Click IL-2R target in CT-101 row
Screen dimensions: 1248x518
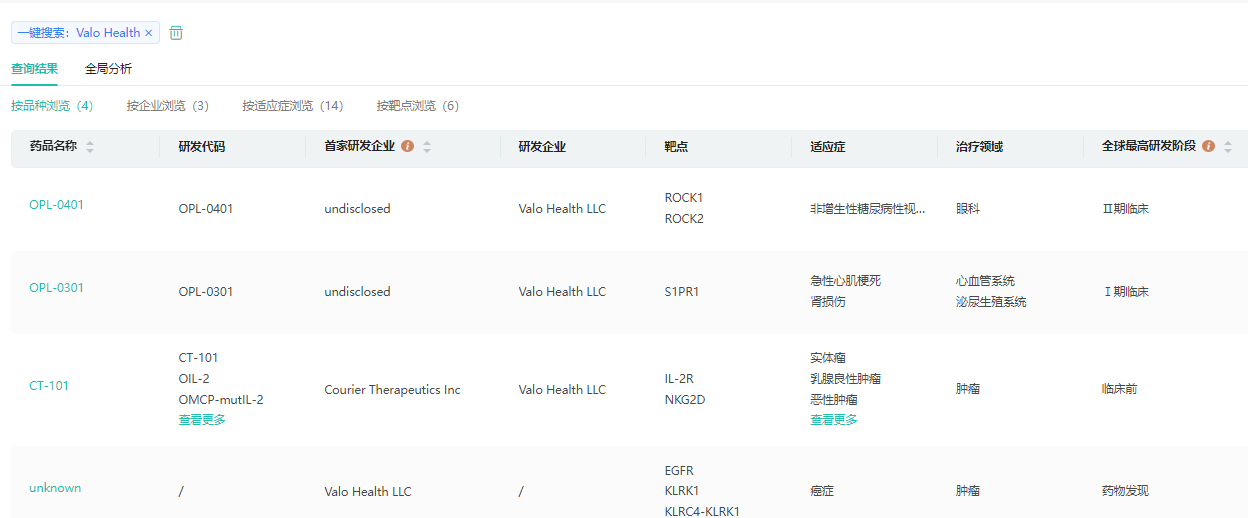click(x=679, y=379)
